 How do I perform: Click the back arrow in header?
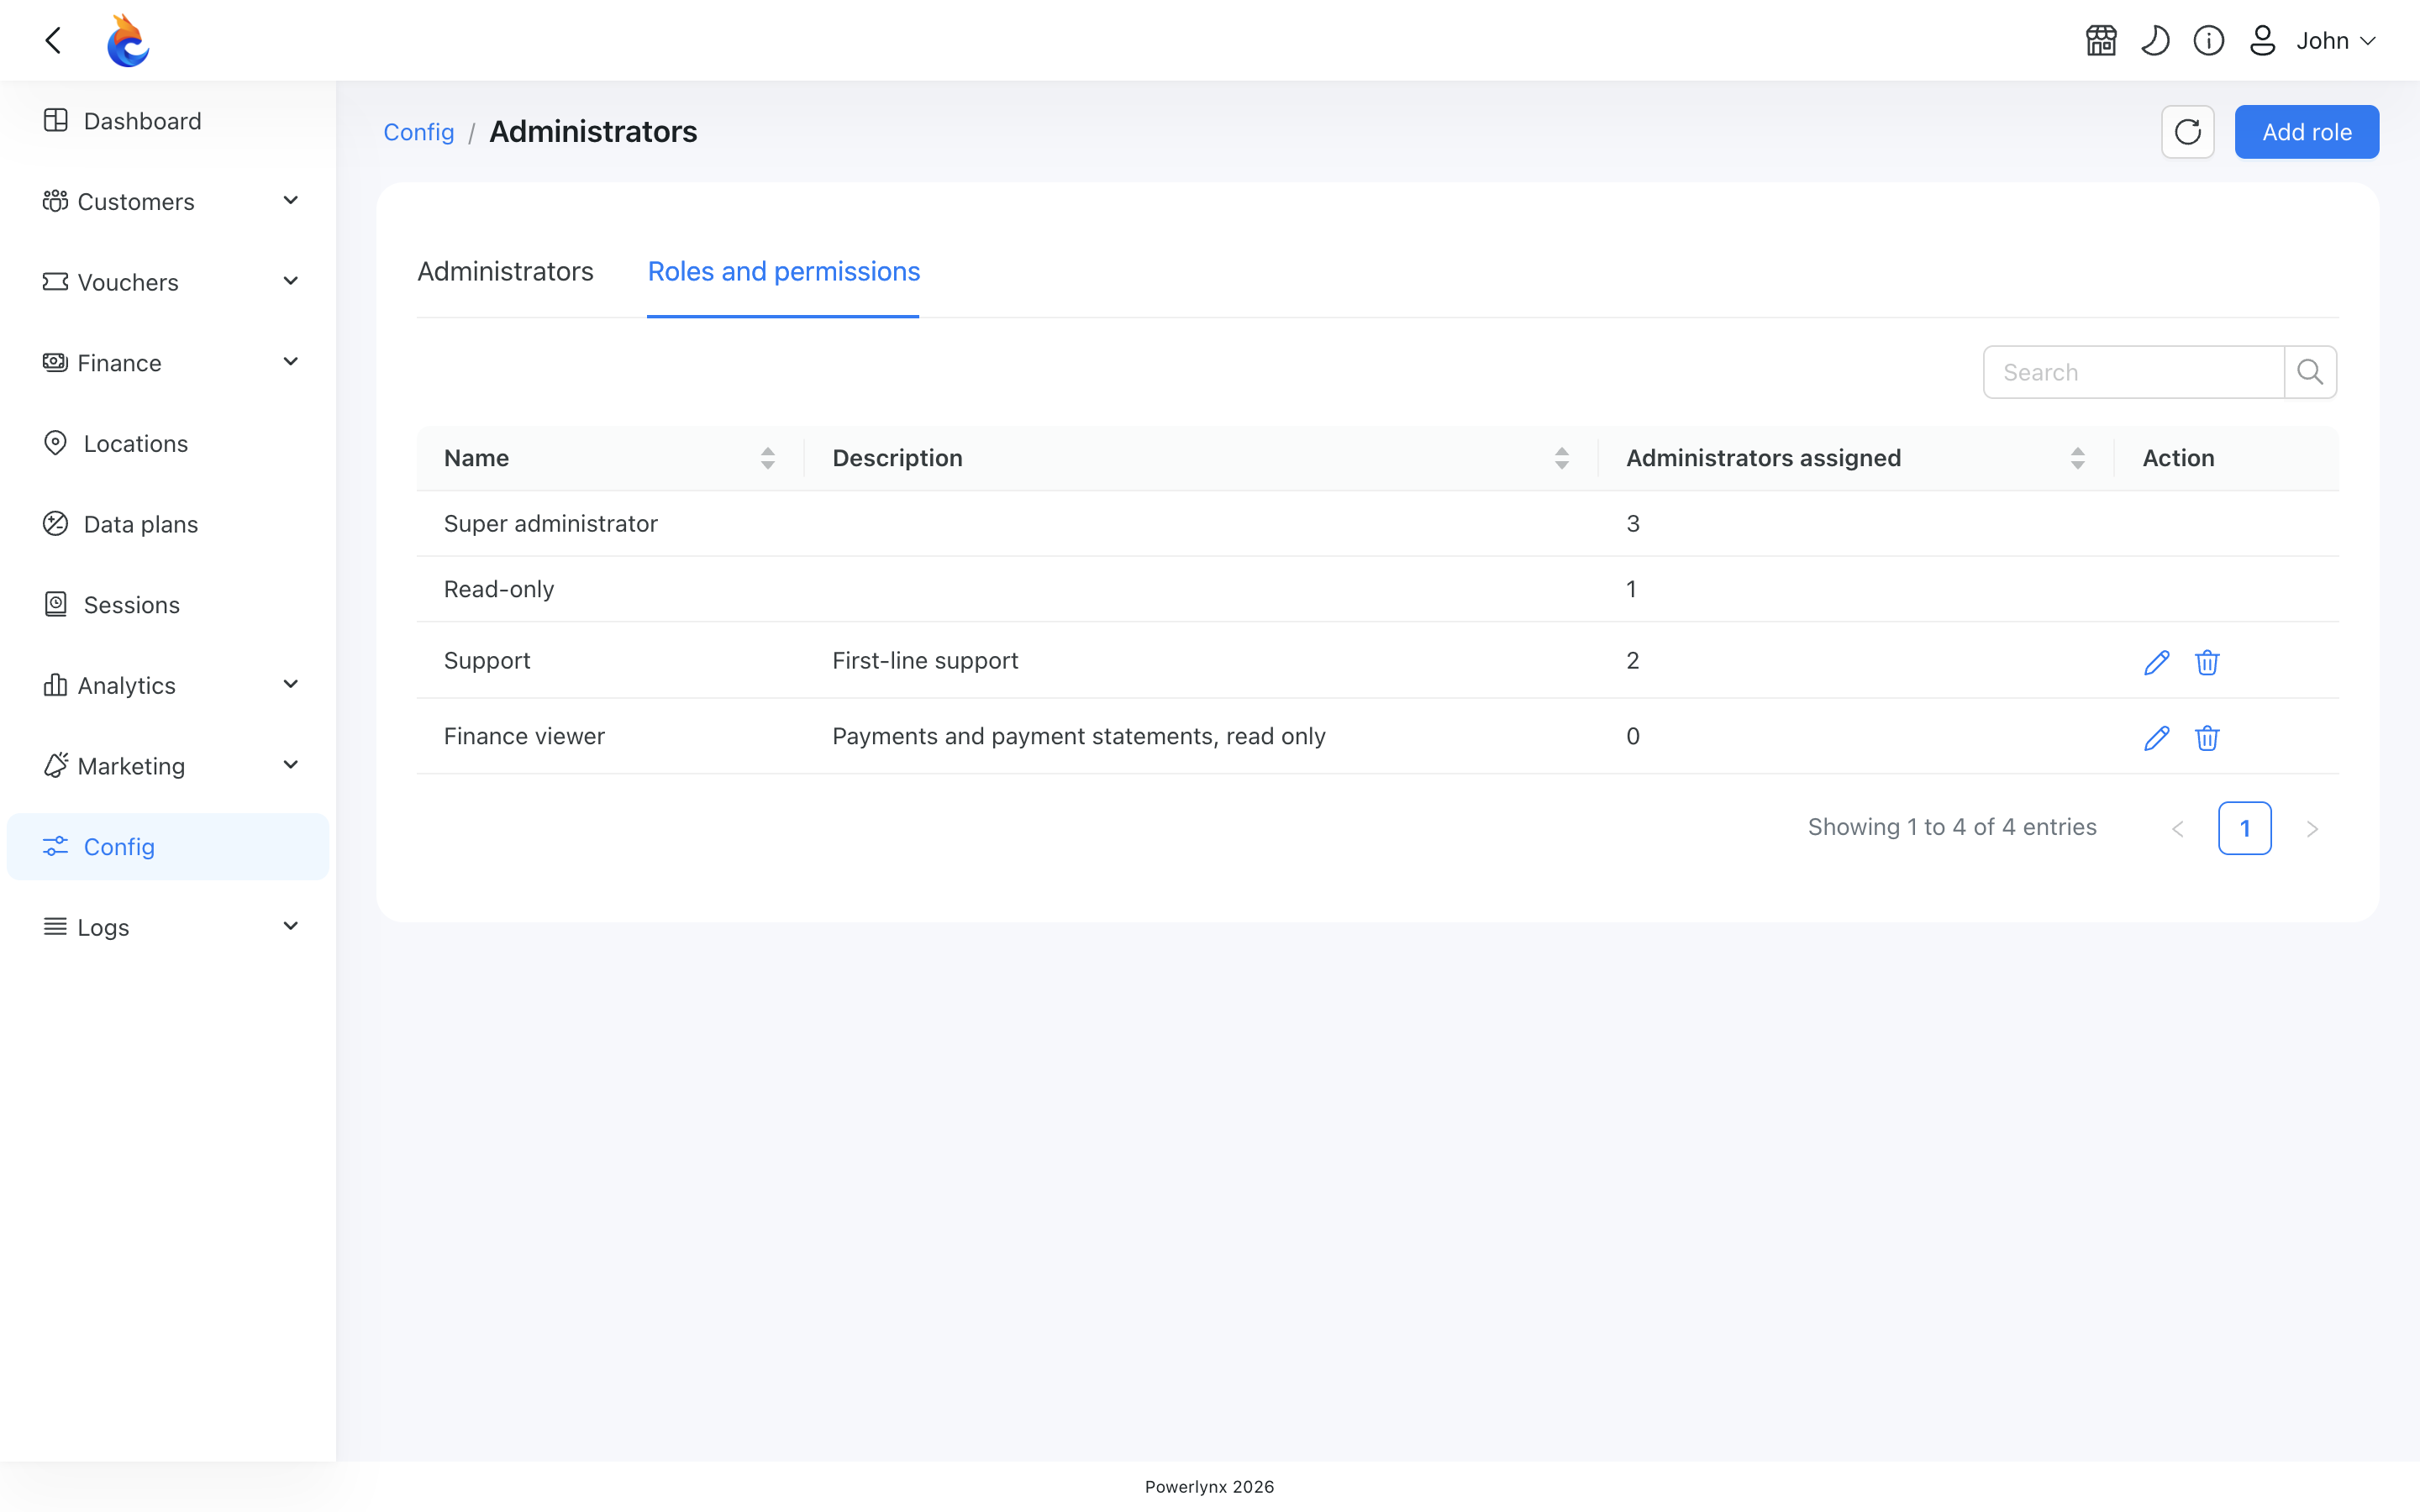point(54,41)
